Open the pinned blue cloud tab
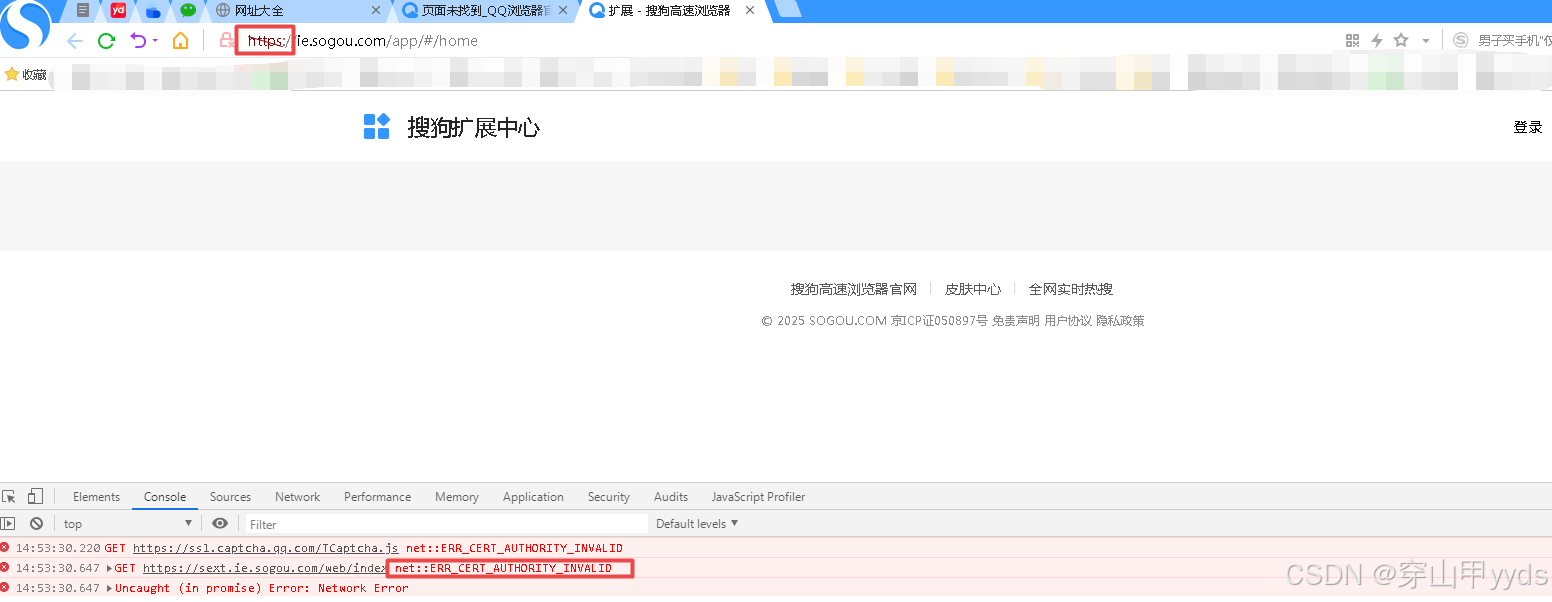1552x602 pixels. 153,11
